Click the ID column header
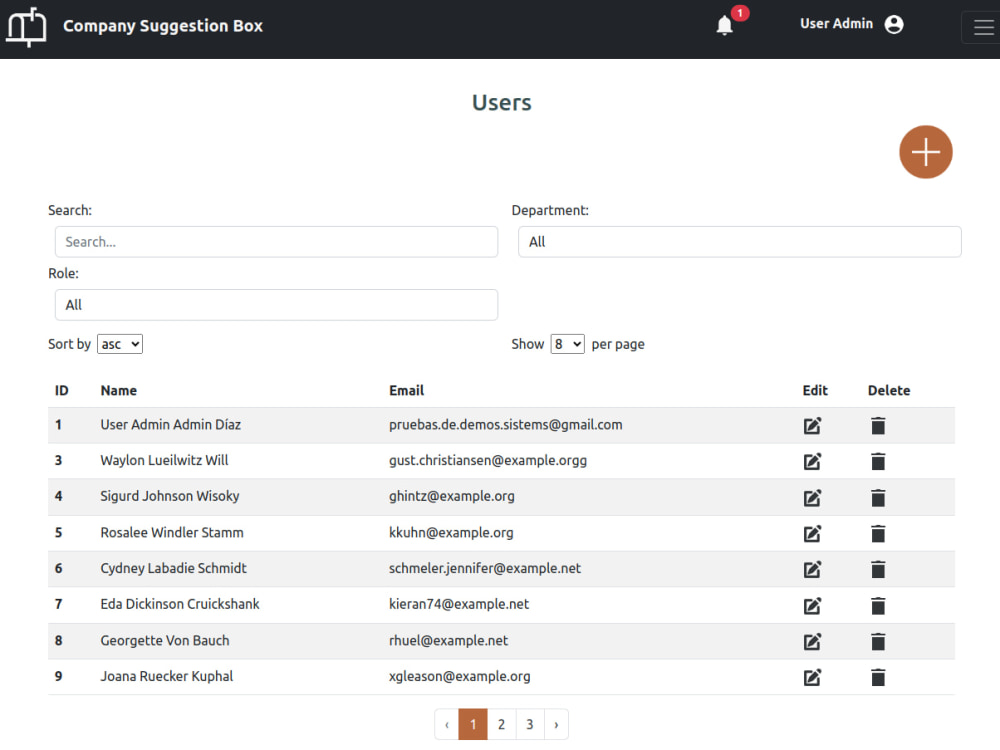 pos(61,390)
